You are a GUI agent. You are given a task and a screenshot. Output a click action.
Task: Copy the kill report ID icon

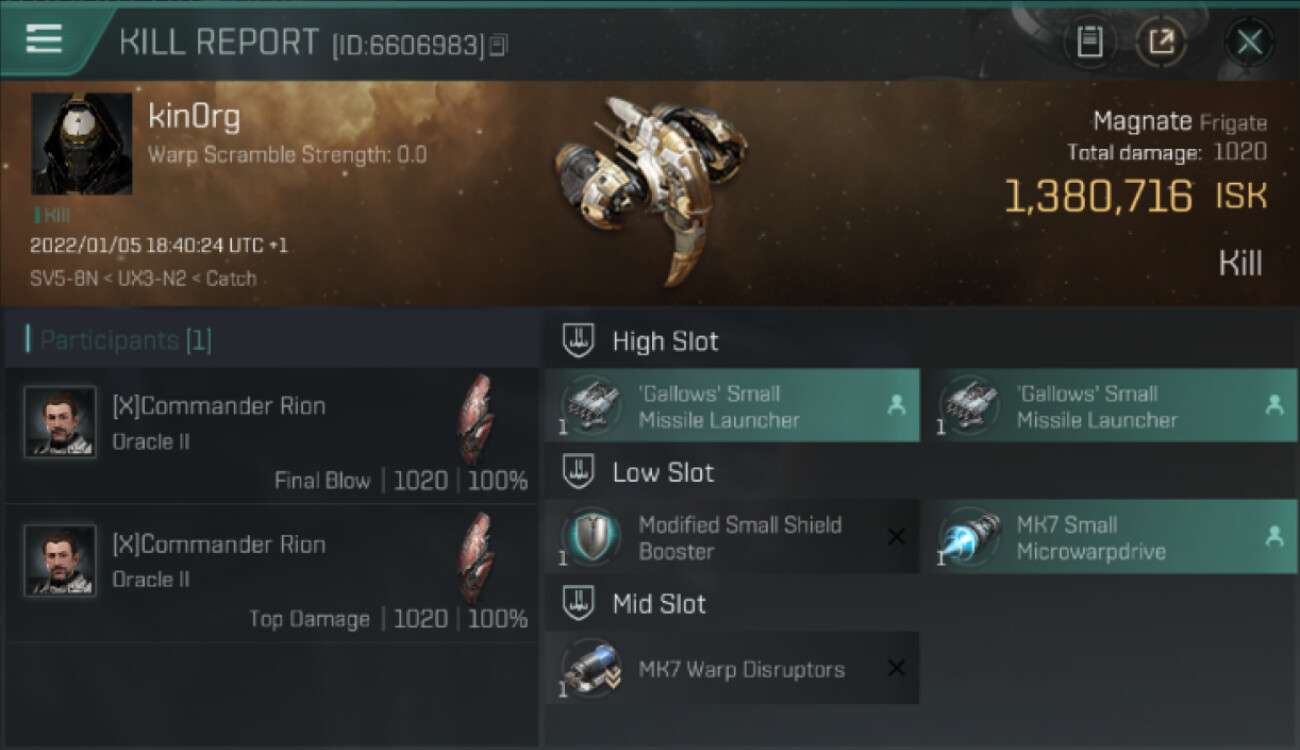point(498,45)
